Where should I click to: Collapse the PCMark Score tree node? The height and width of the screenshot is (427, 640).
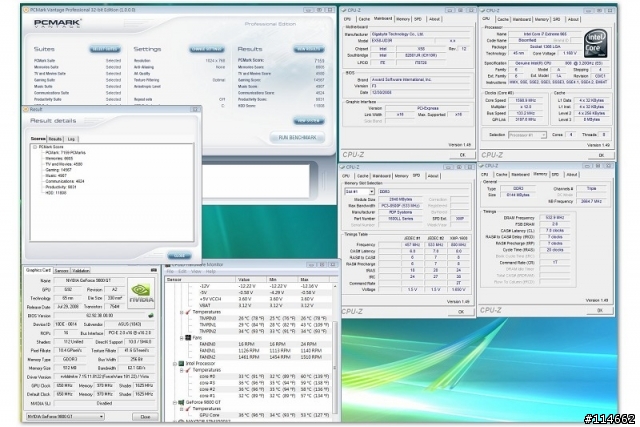(35, 147)
